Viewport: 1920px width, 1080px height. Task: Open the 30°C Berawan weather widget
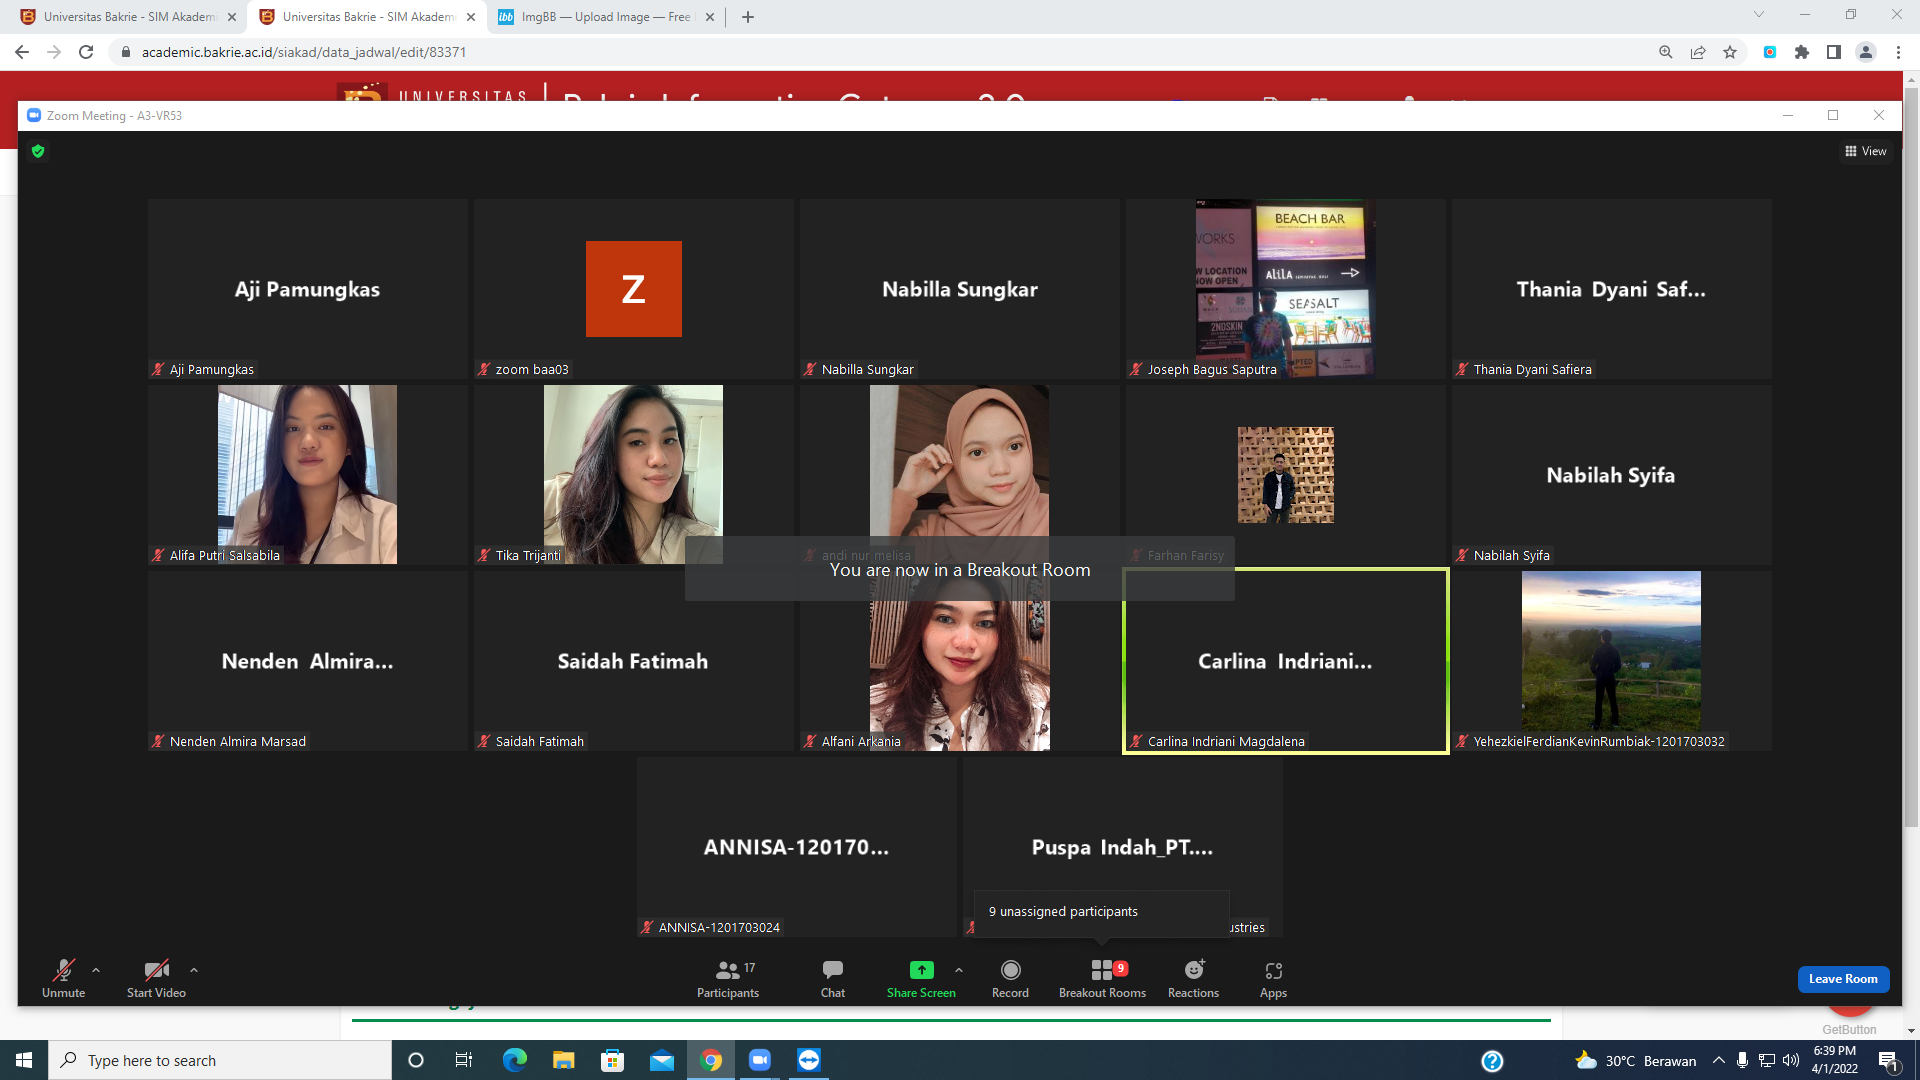click(x=1636, y=1060)
